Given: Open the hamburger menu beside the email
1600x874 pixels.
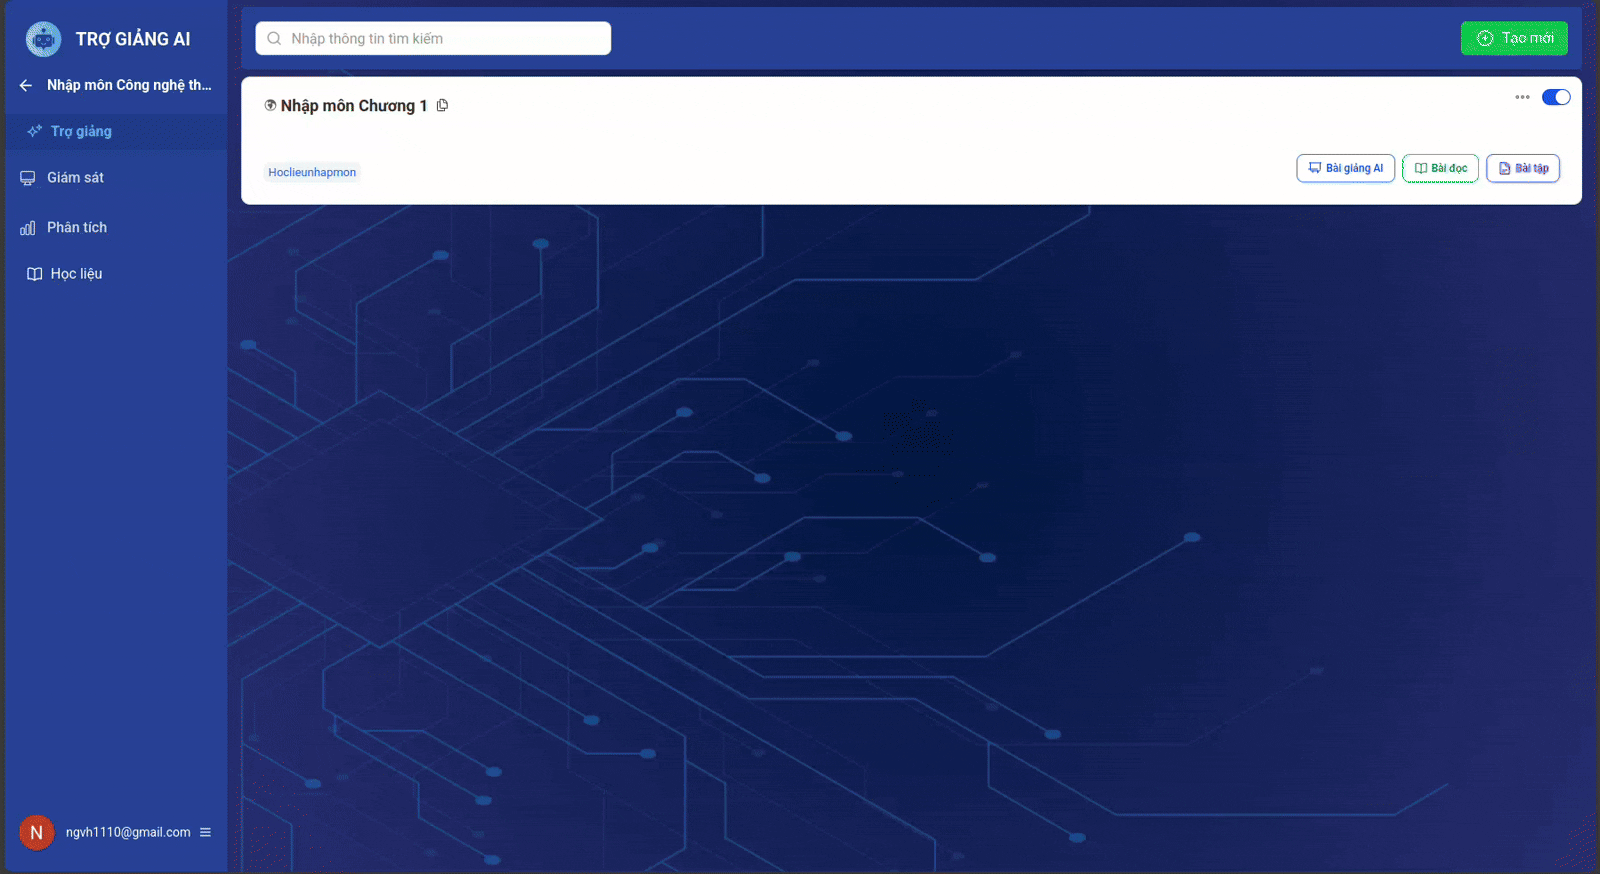Looking at the screenshot, I should (205, 832).
